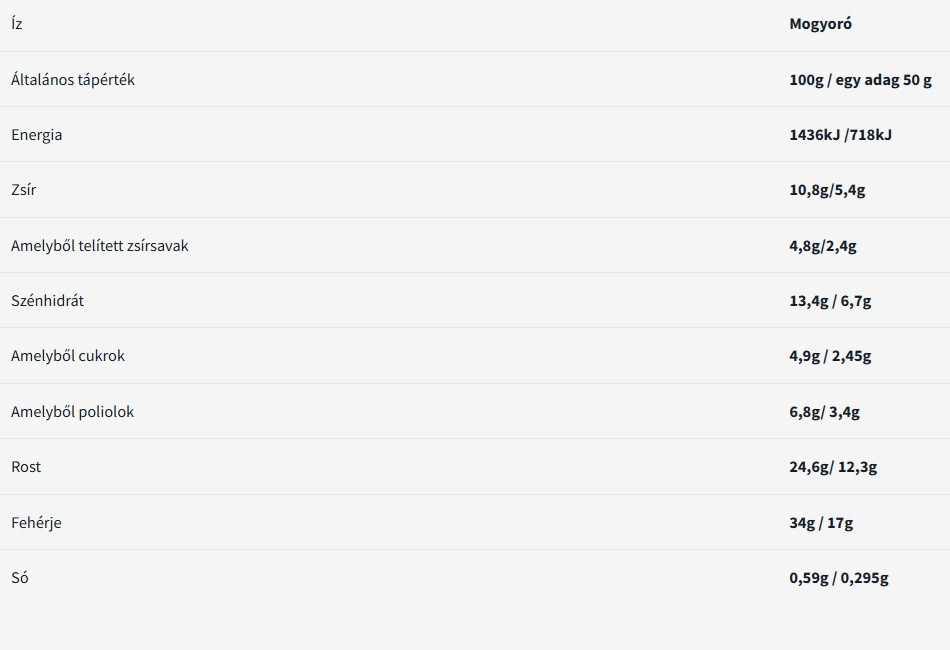The image size is (950, 650).
Task: Click the "Amelyből poliolok" label
Action: 73,412
